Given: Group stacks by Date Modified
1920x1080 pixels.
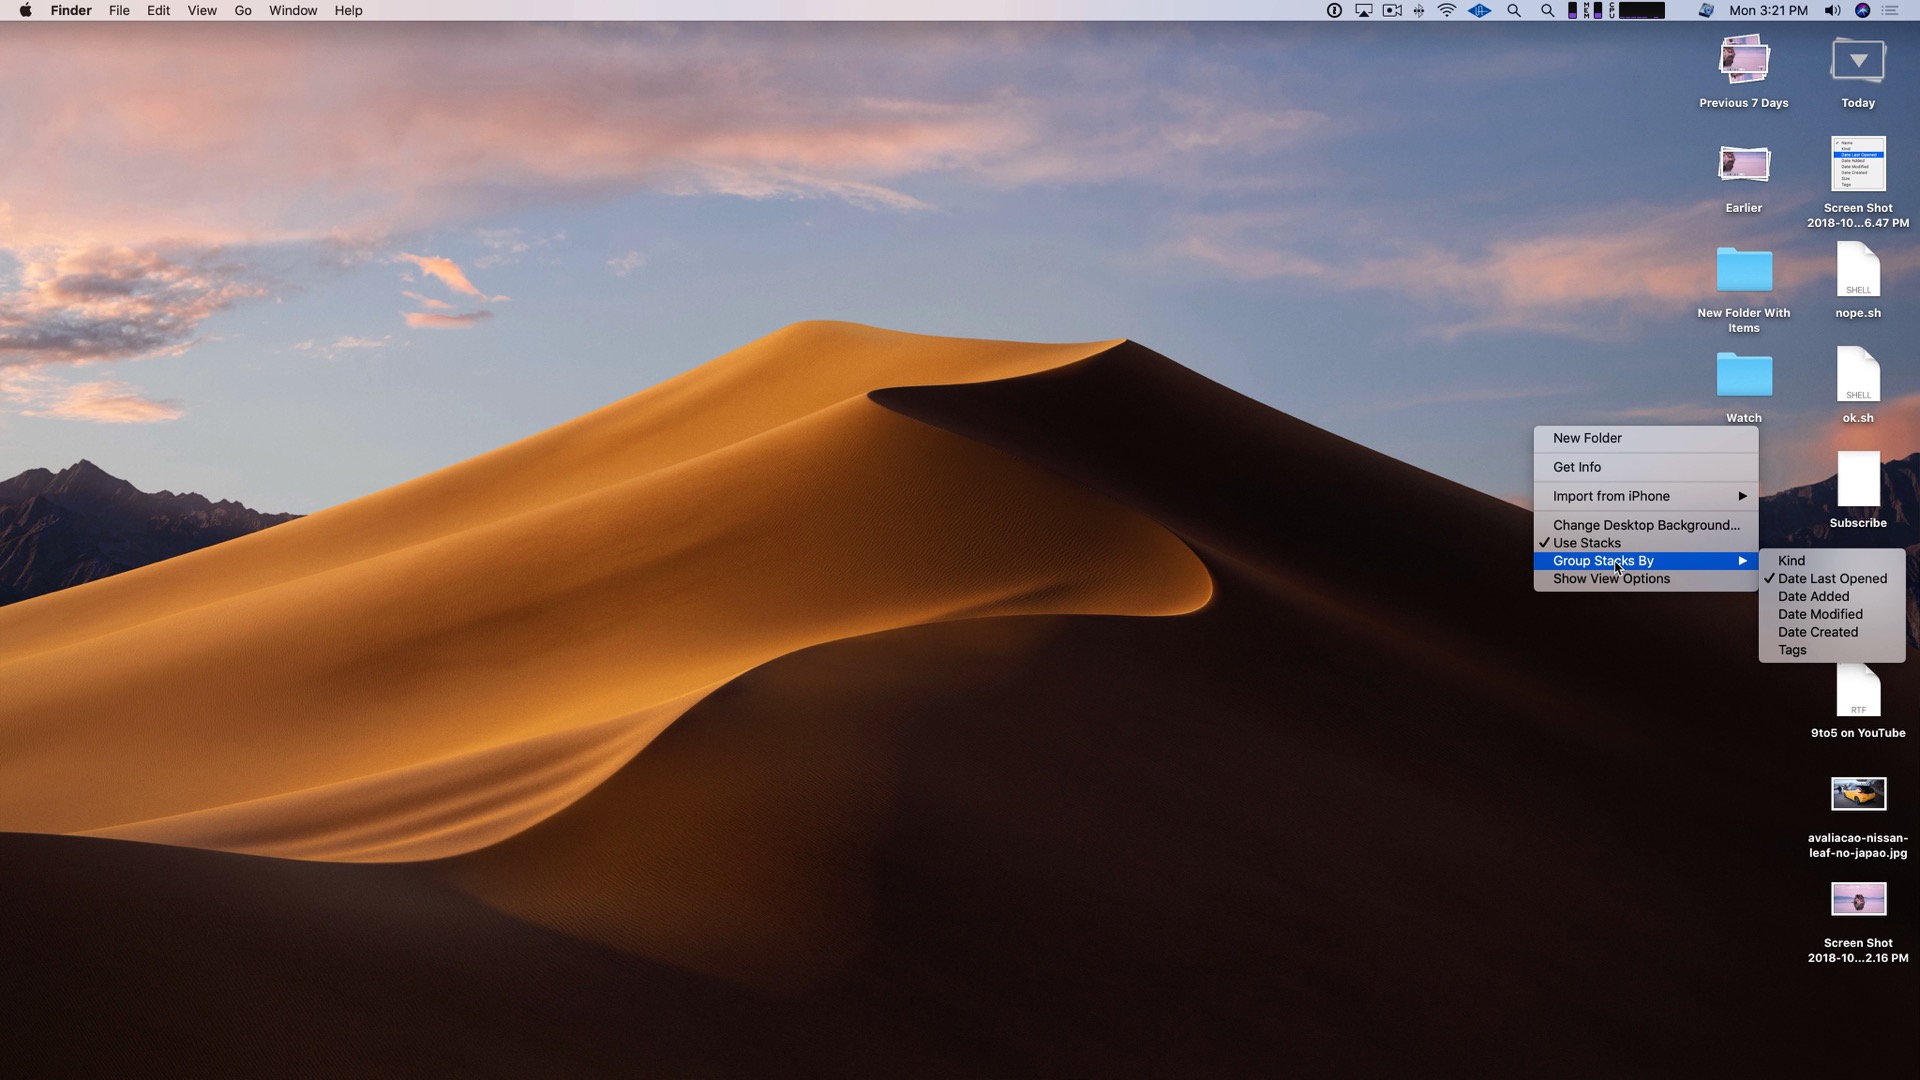Looking at the screenshot, I should pos(1819,615).
